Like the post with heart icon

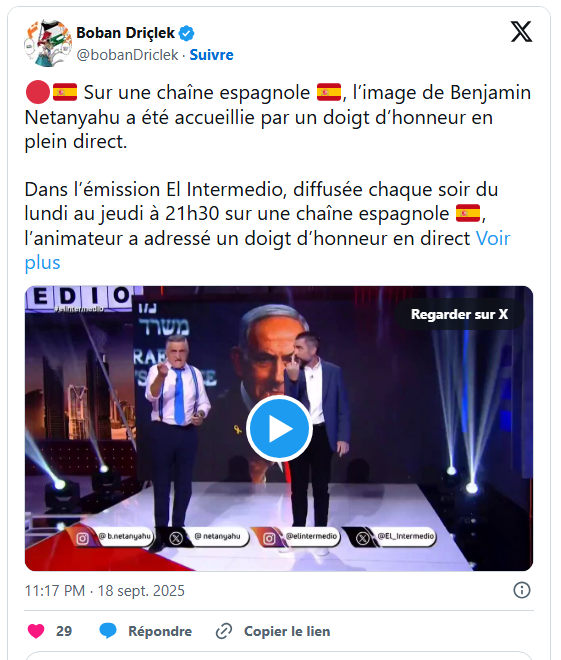(36, 631)
